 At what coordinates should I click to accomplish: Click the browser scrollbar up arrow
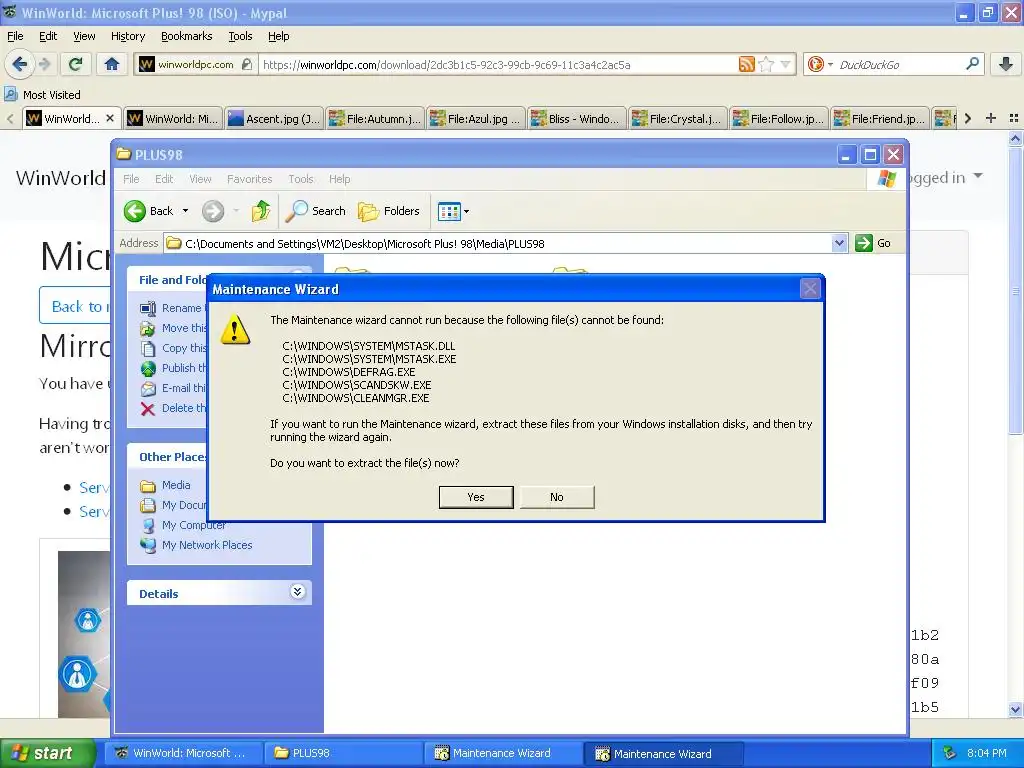(1016, 138)
